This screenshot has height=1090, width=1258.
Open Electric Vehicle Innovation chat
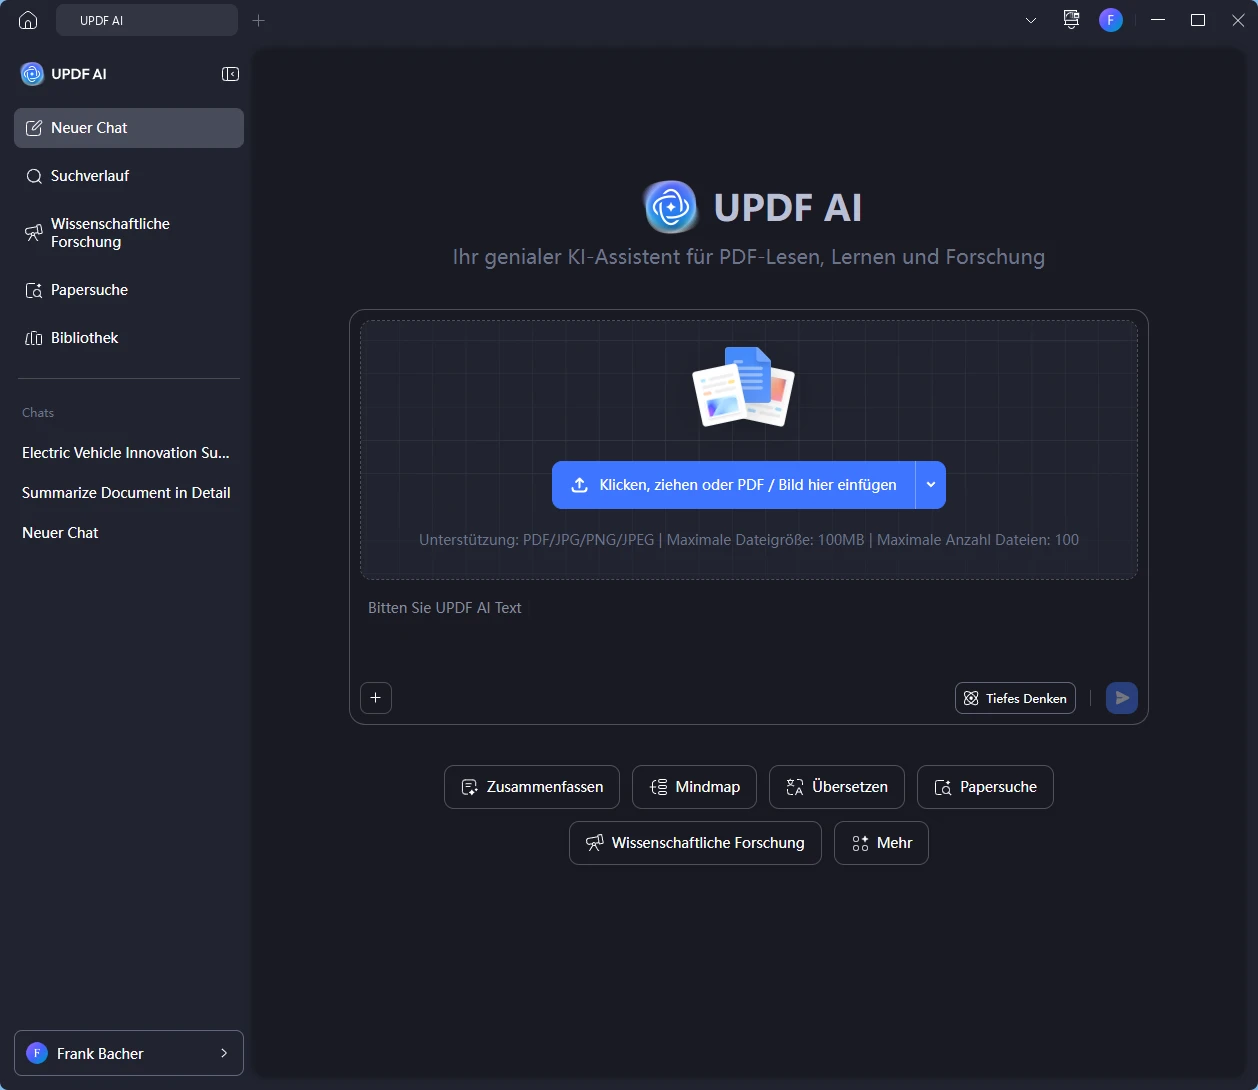(x=126, y=453)
